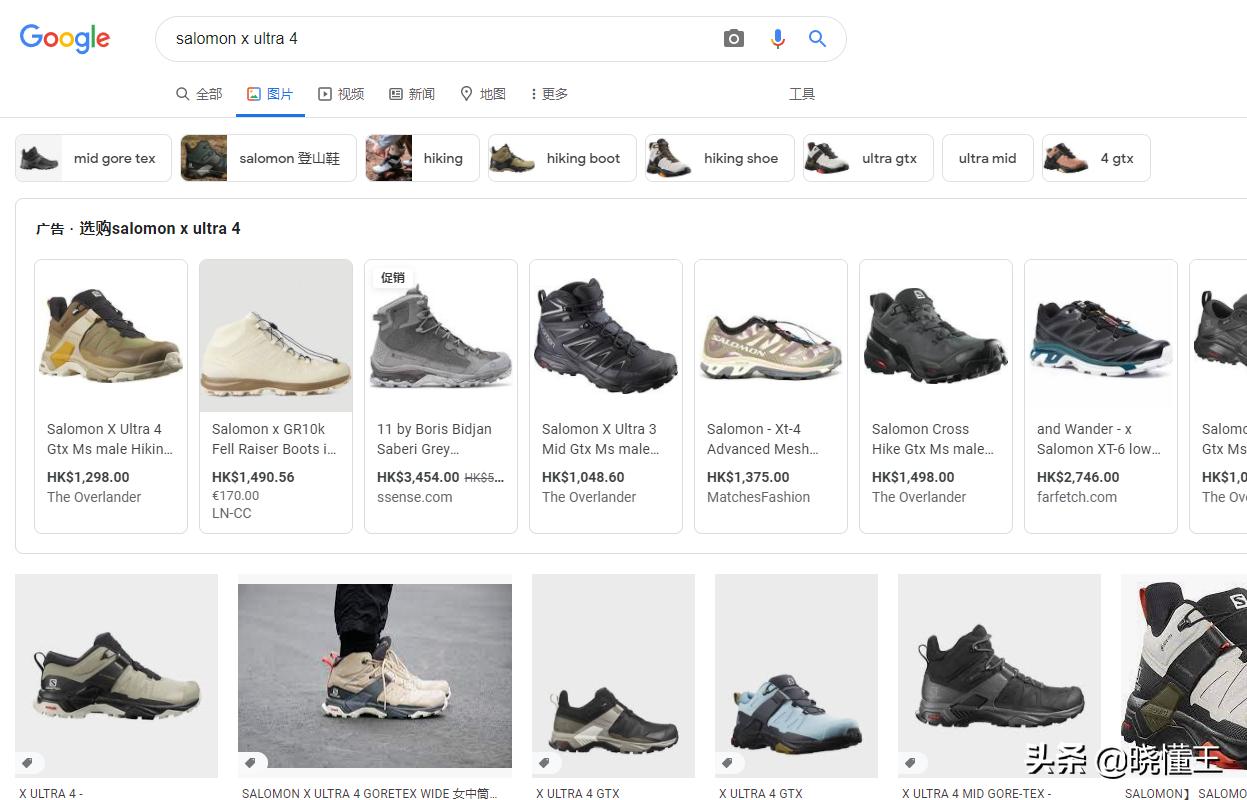Toggle the 'ultra gtx' filter chip

[x=868, y=157]
